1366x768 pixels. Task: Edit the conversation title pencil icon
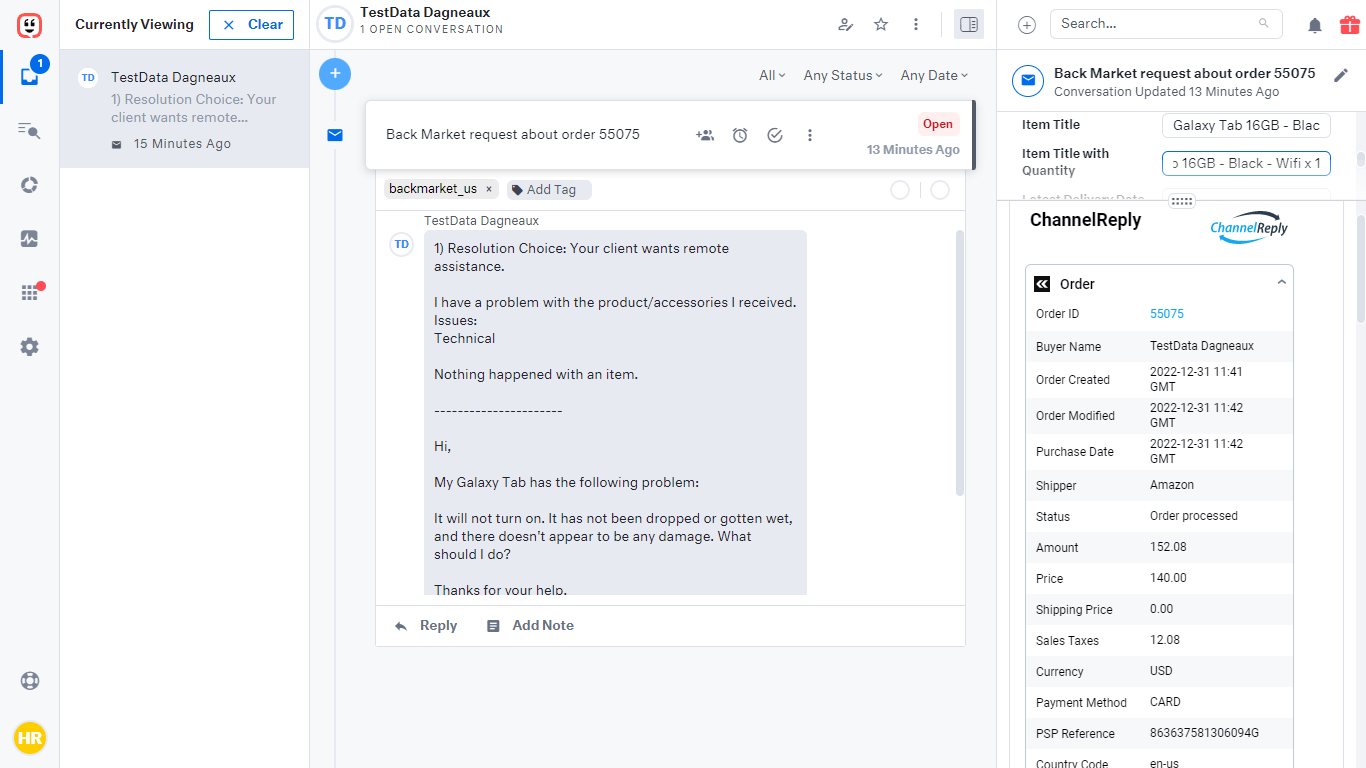pos(1341,76)
